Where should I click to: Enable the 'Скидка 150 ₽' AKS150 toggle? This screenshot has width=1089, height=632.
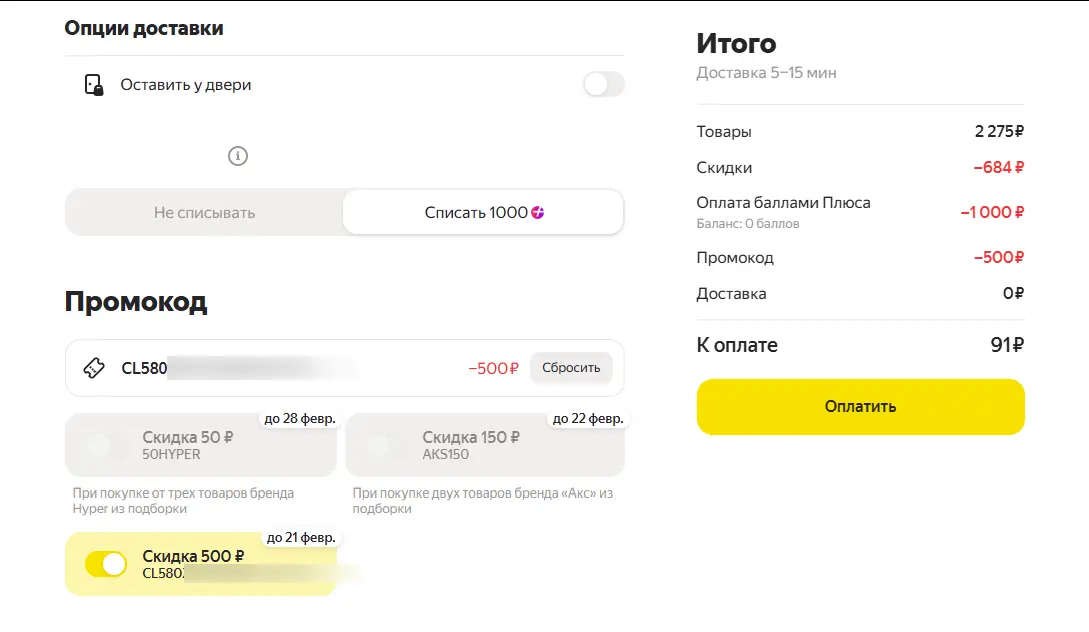pyautogui.click(x=385, y=445)
